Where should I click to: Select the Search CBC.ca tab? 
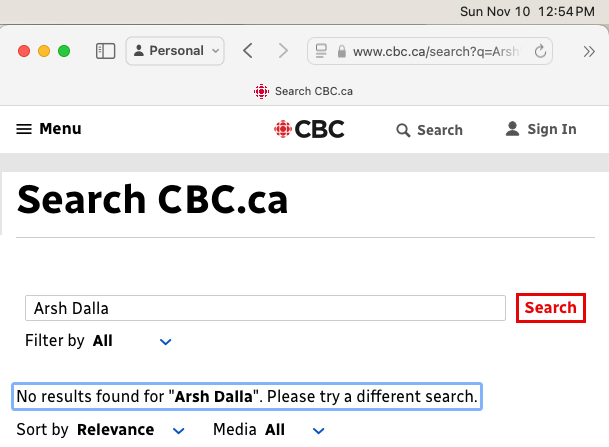(x=304, y=91)
